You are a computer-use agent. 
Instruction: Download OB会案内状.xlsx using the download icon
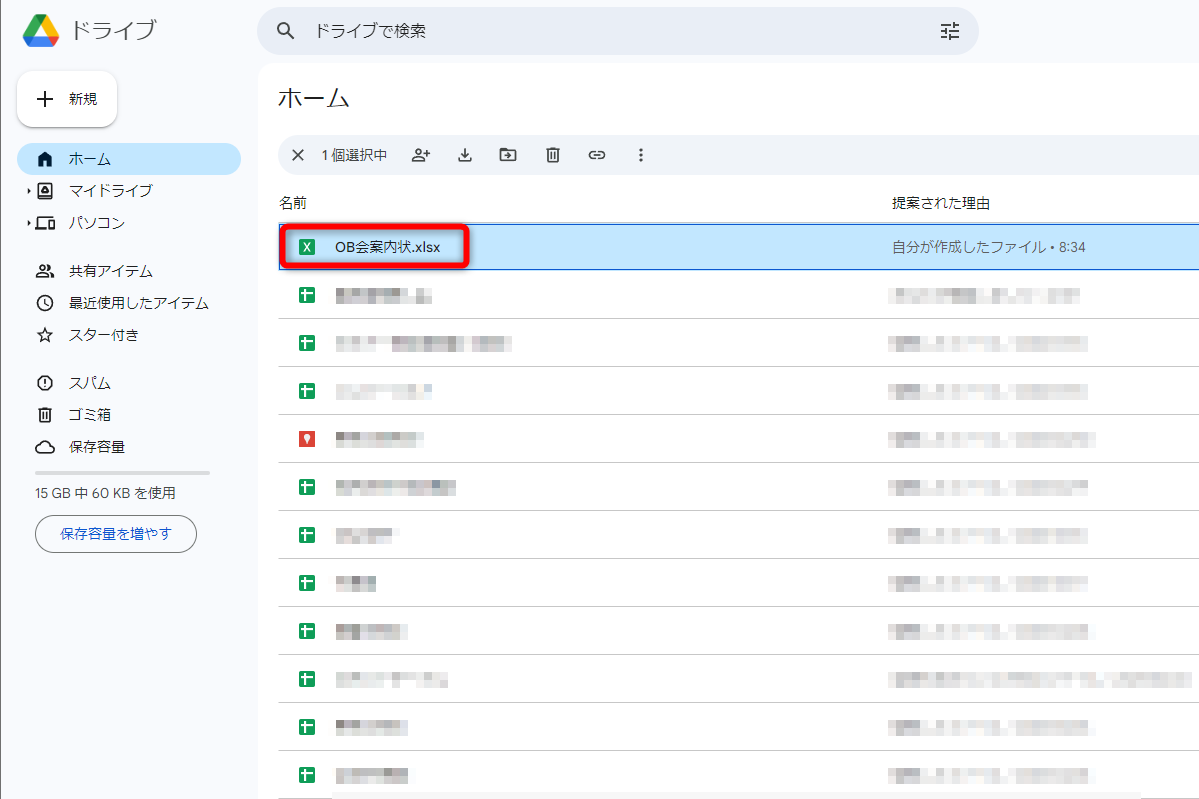464,155
